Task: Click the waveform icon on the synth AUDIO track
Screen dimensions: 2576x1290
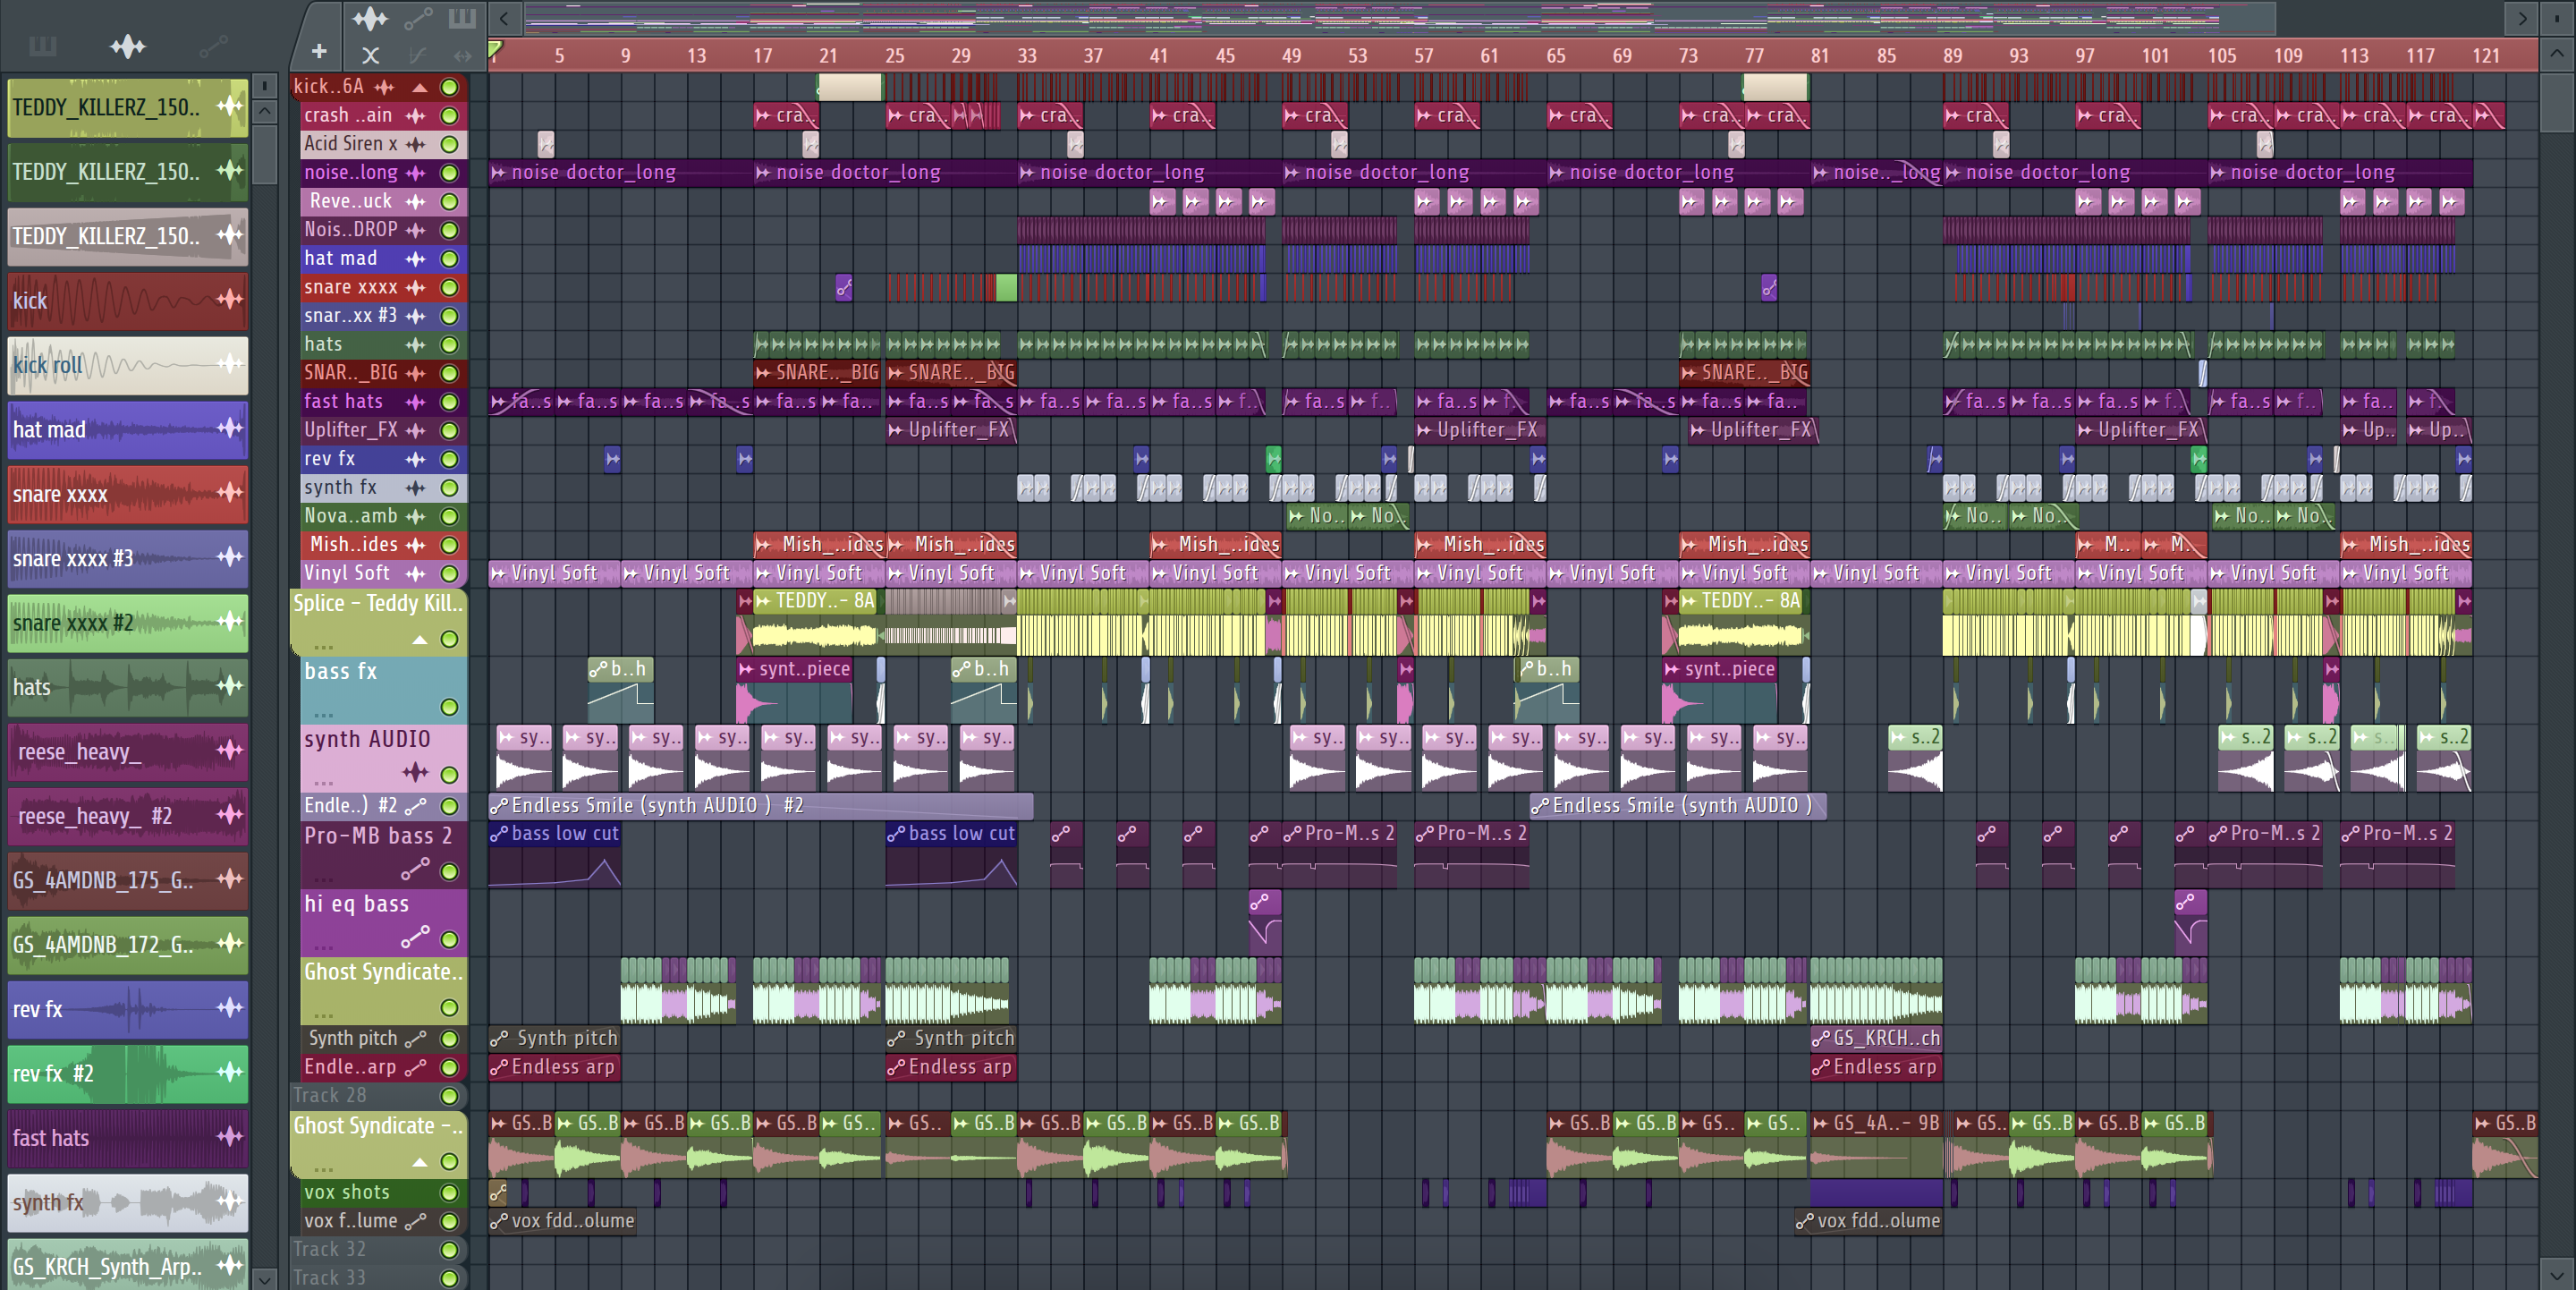Action: coord(415,772)
